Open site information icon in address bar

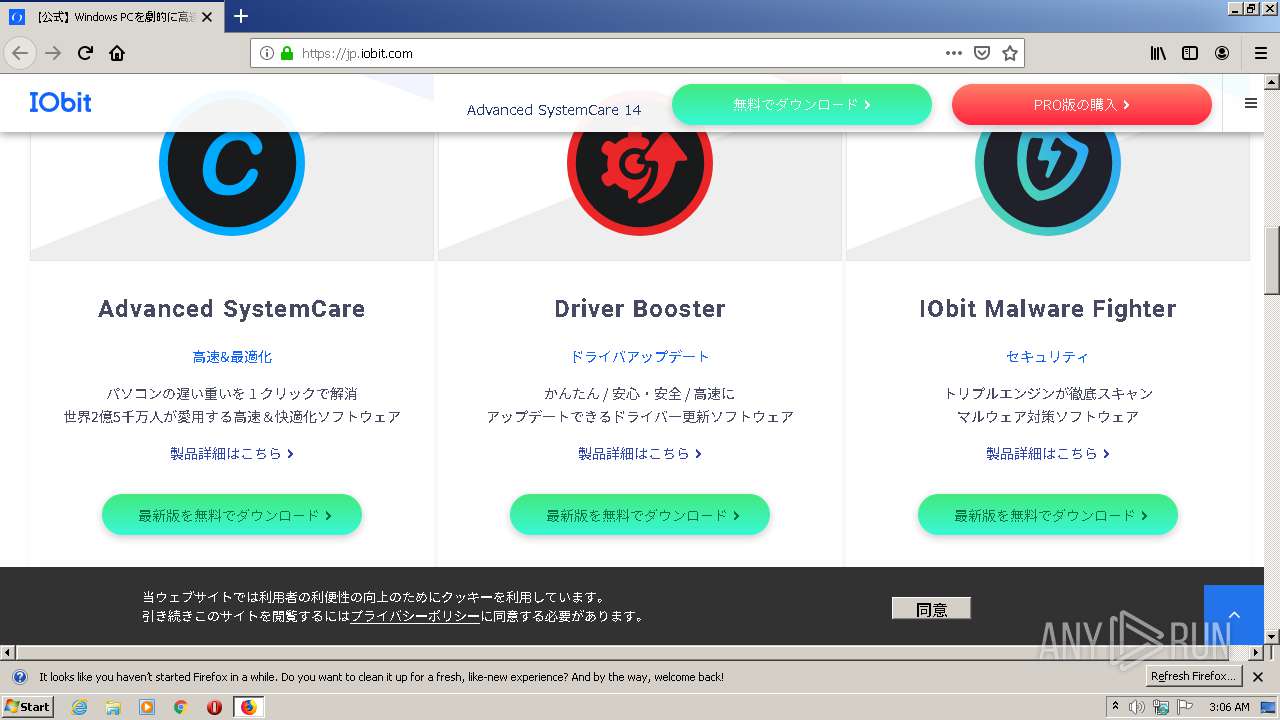click(267, 53)
